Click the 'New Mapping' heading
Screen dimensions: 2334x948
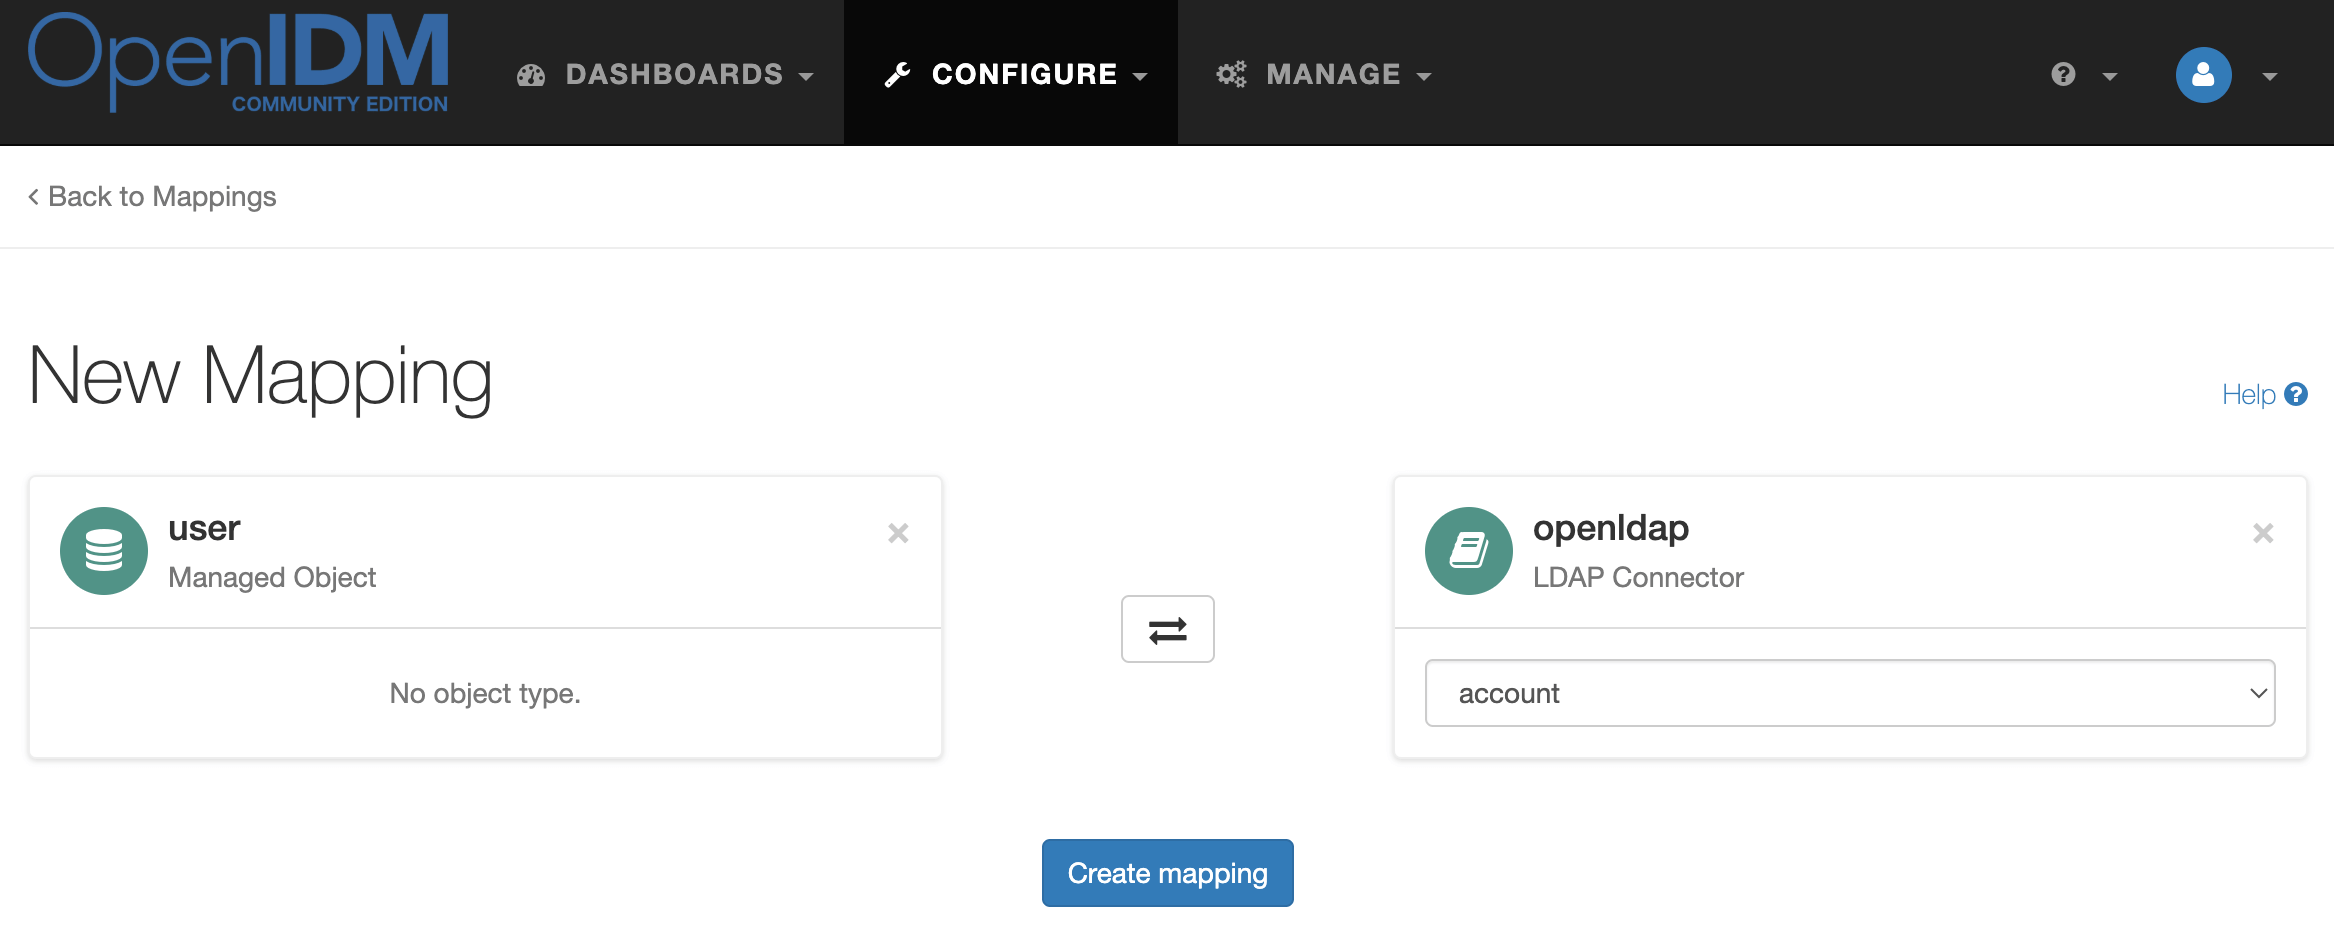tap(260, 377)
